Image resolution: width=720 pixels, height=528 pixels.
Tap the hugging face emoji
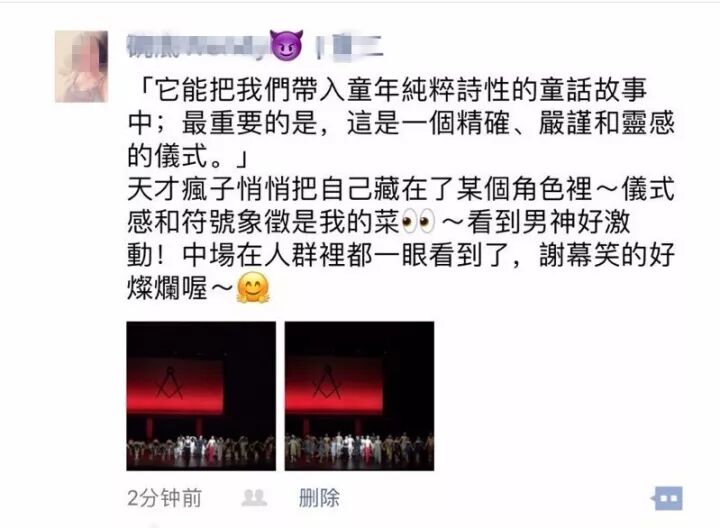253,288
